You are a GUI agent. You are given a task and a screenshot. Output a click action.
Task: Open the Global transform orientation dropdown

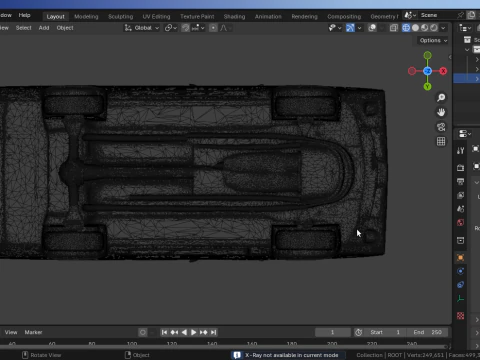[x=142, y=28]
